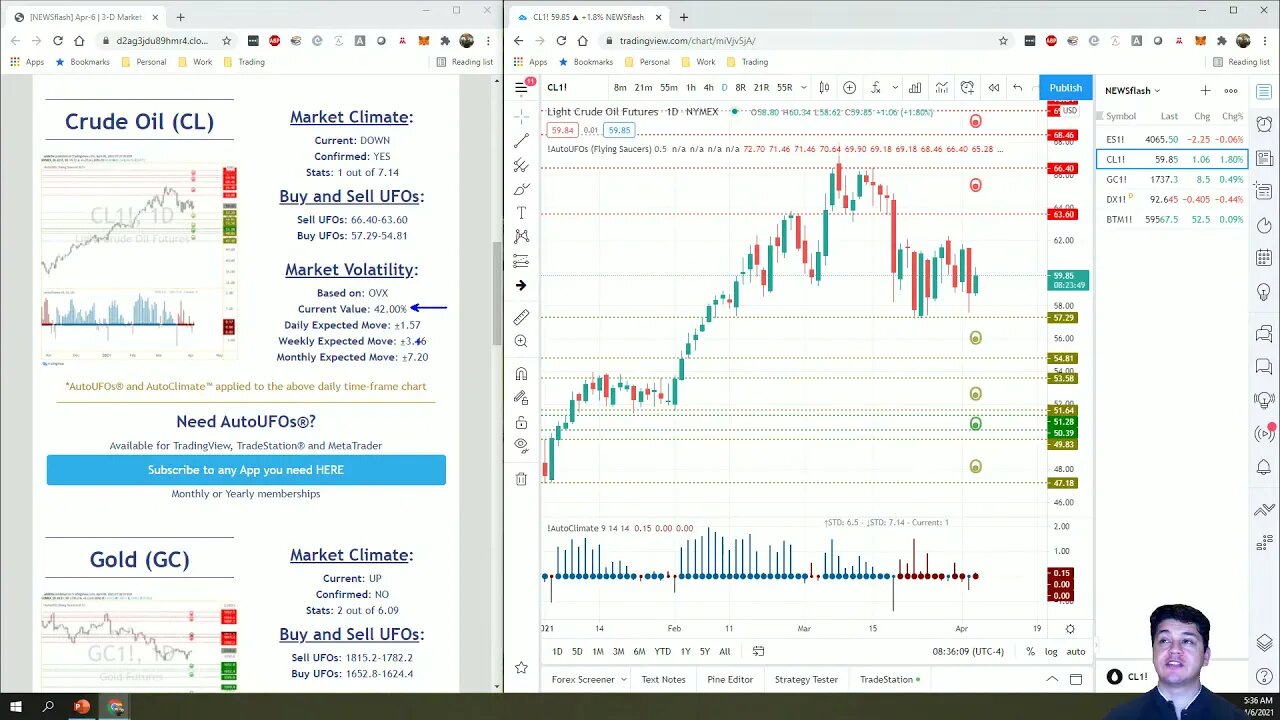Open the chart patterns tool
1280x720 pixels.
point(521,237)
